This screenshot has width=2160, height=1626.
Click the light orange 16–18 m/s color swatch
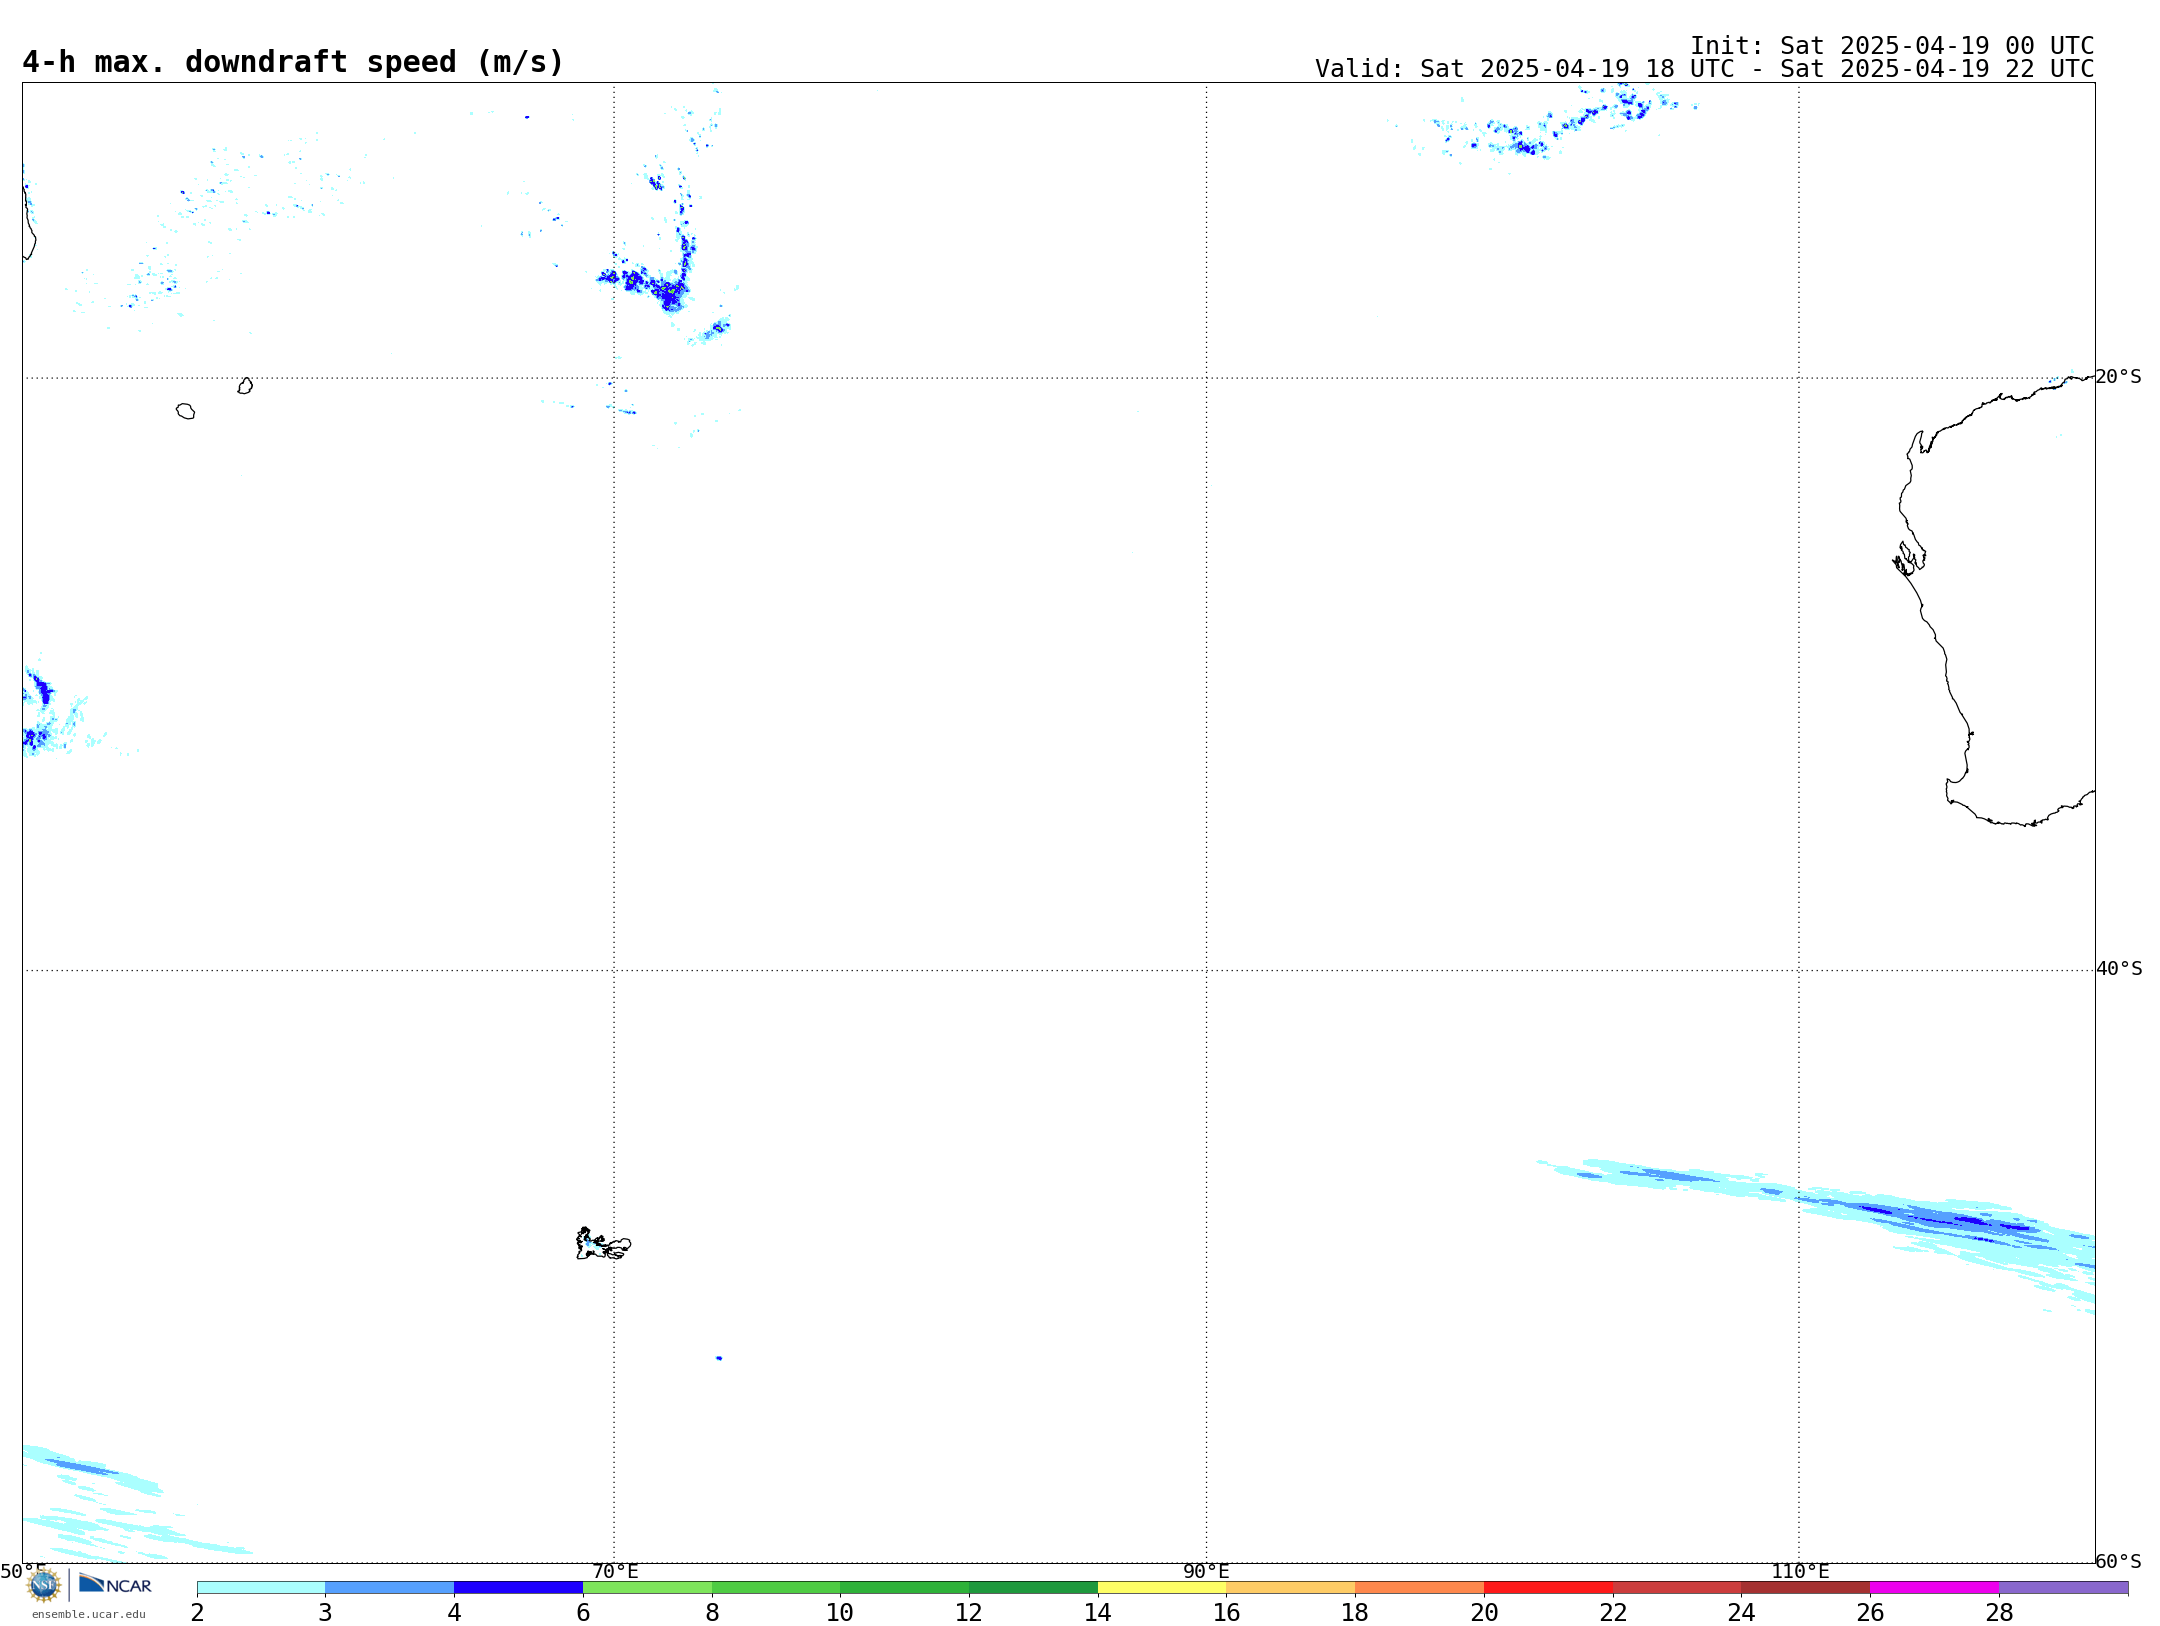(1291, 1587)
